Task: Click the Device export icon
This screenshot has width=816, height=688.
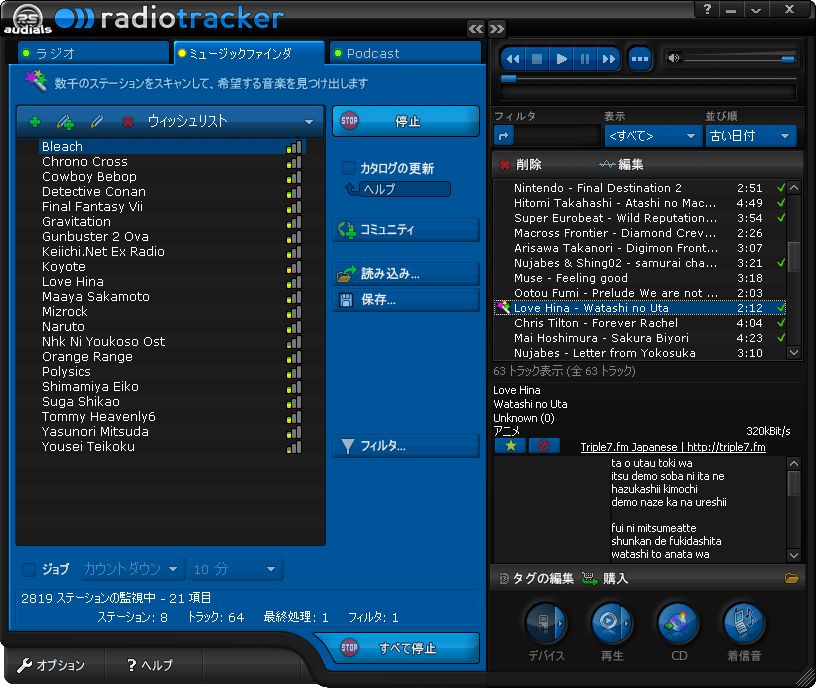Action: (545, 622)
